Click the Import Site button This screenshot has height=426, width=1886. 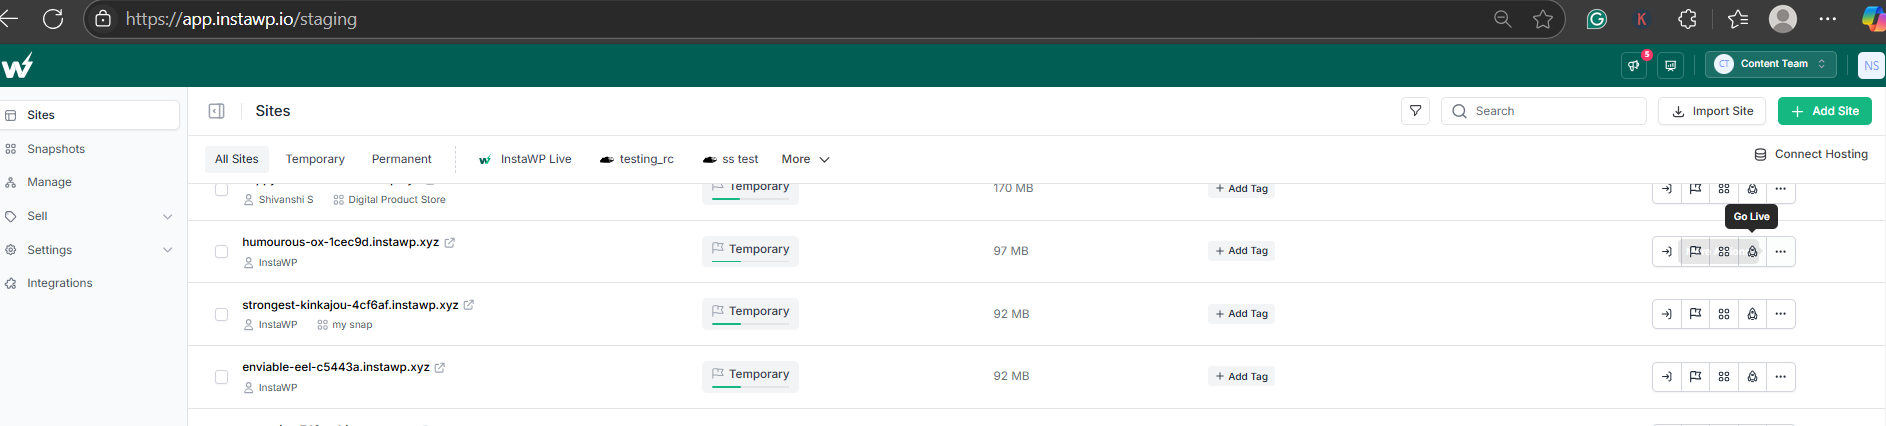(x=1712, y=111)
